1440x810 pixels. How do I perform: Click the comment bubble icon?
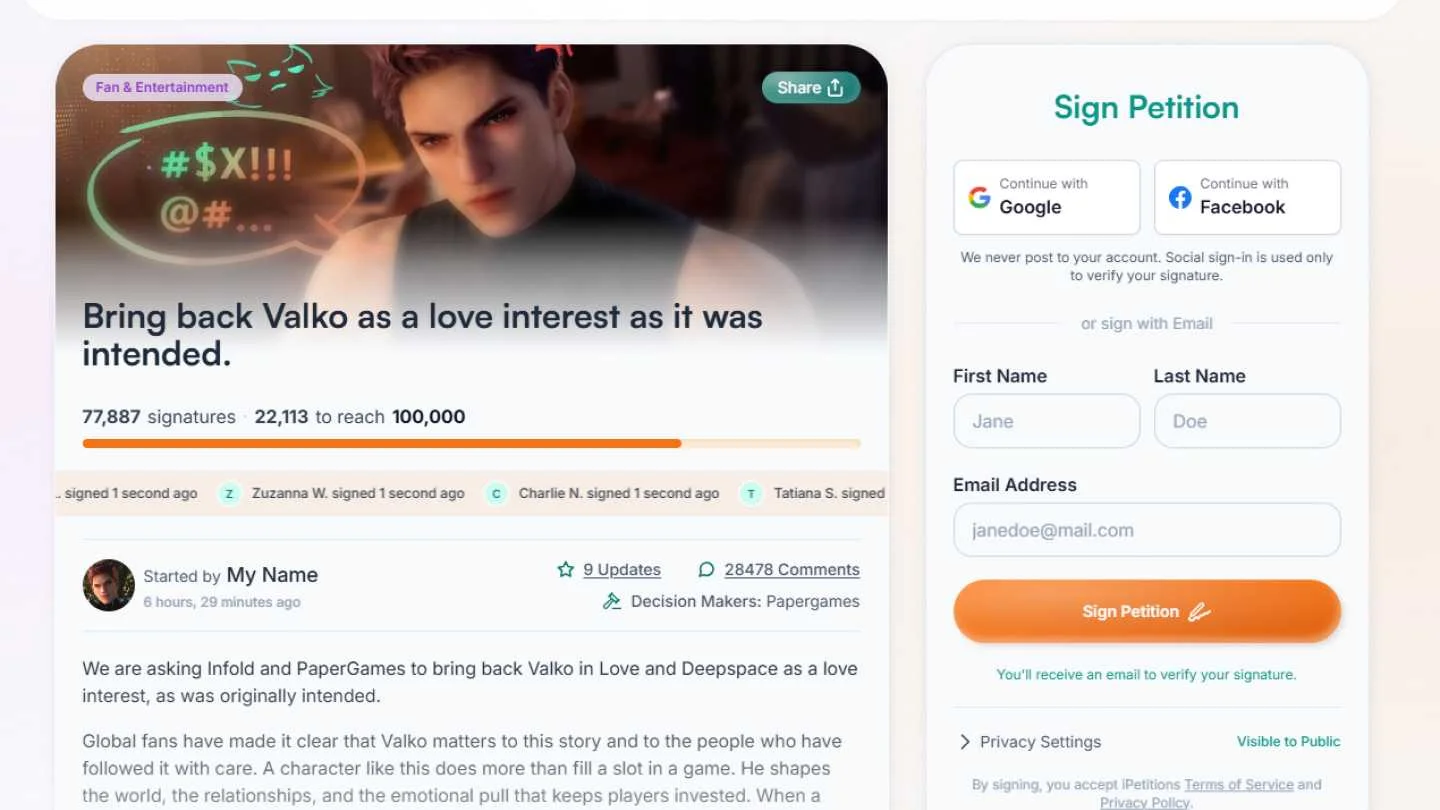coord(706,569)
